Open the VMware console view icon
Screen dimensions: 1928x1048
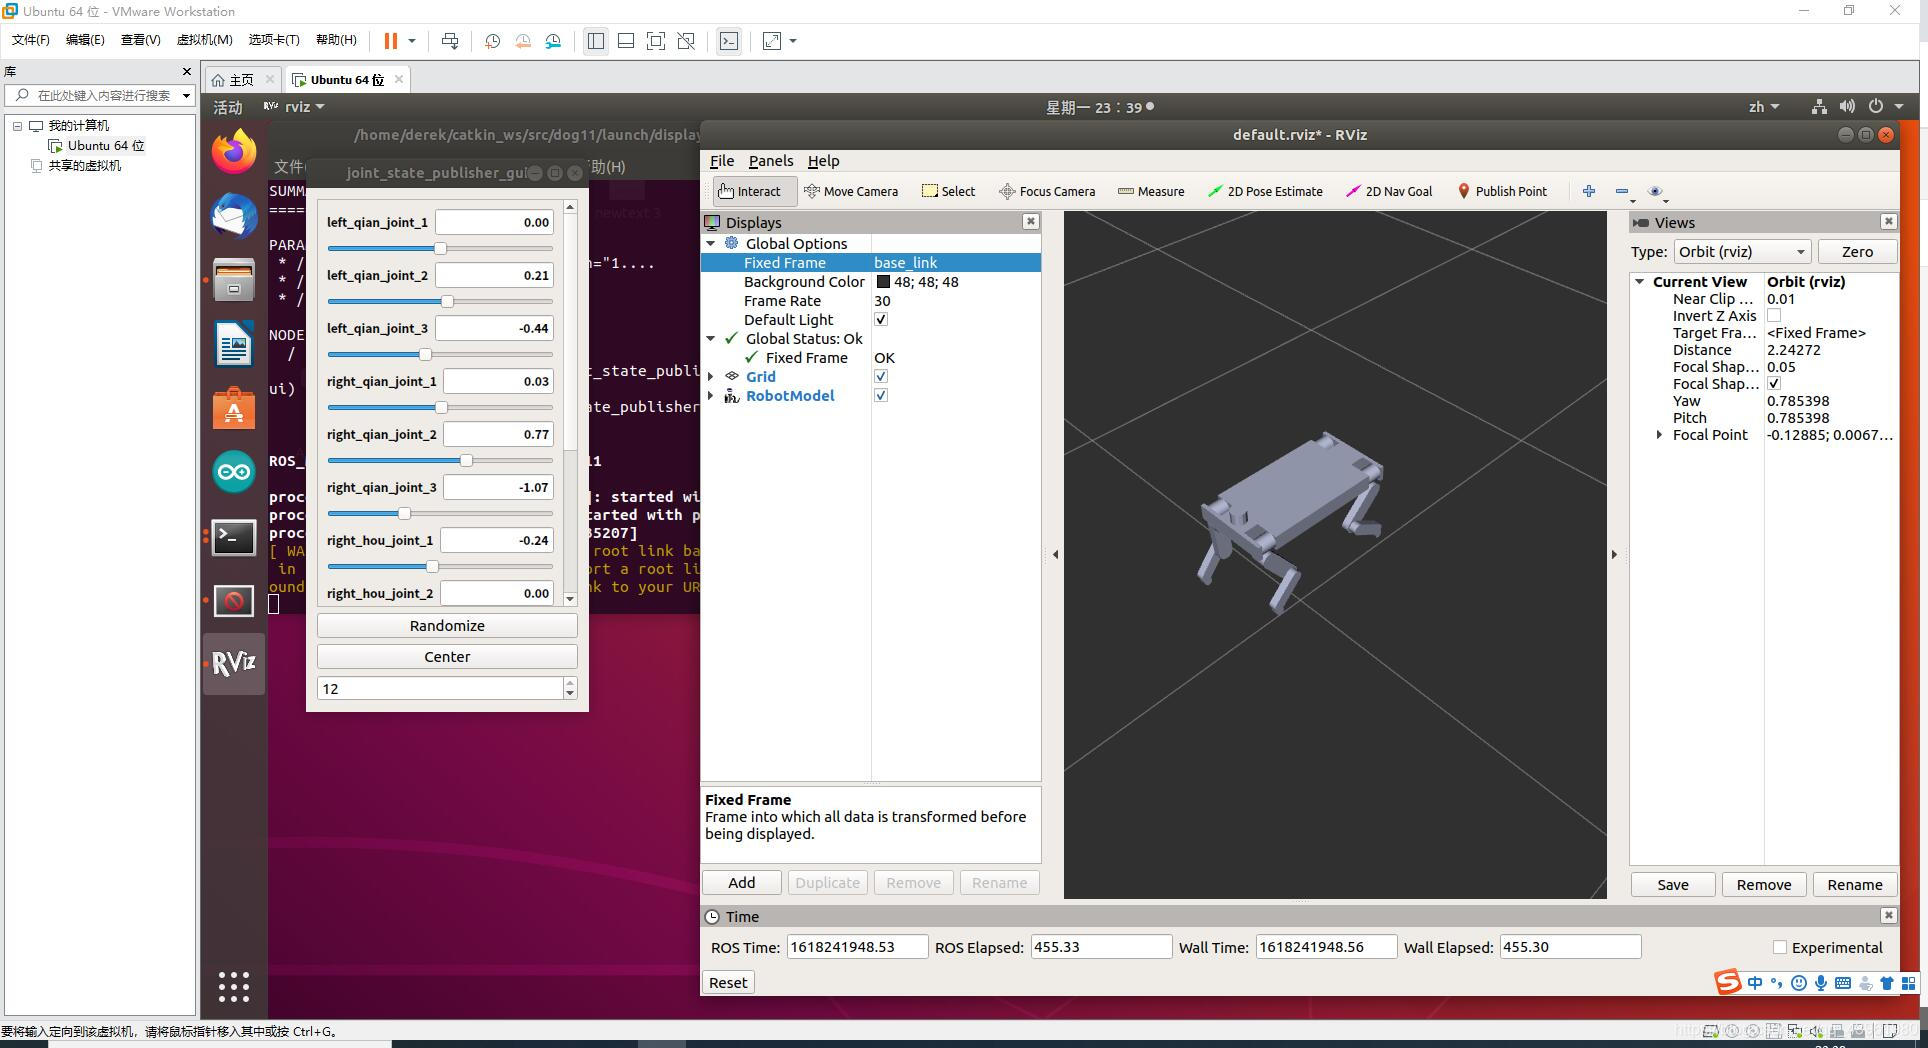point(729,41)
